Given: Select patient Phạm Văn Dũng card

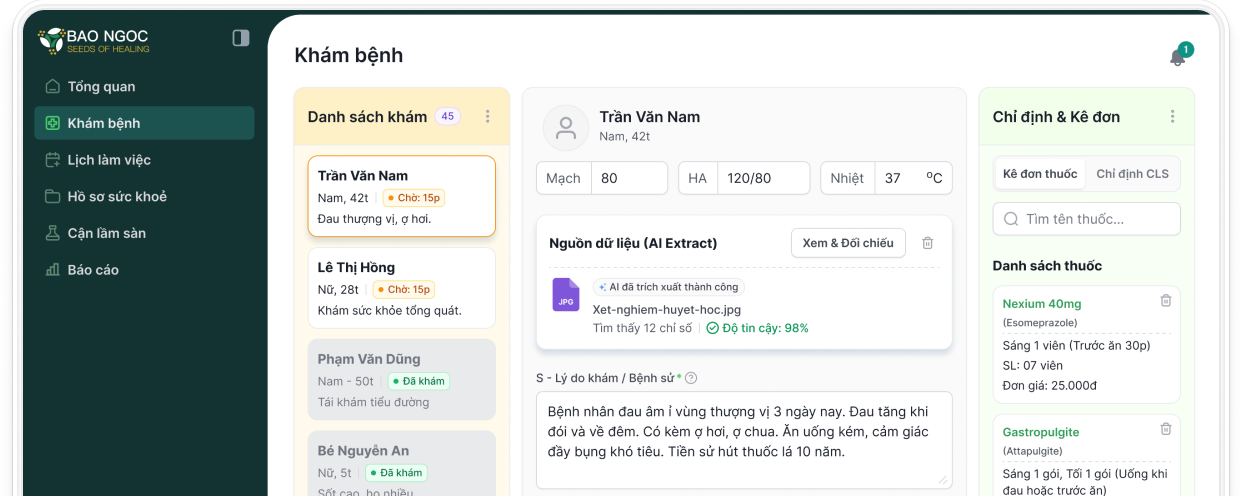Looking at the screenshot, I should (x=401, y=379).
